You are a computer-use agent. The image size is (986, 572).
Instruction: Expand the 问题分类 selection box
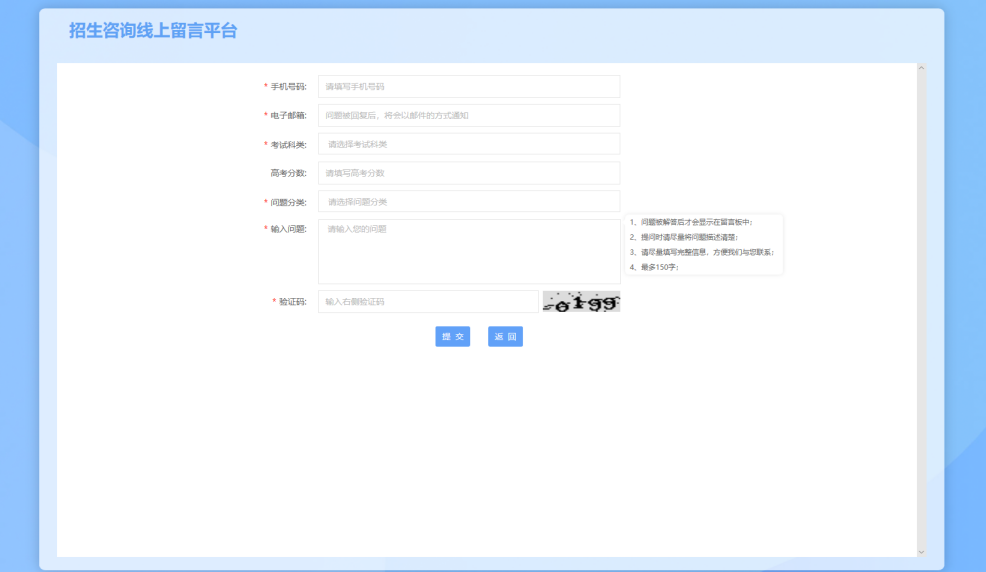coord(468,202)
